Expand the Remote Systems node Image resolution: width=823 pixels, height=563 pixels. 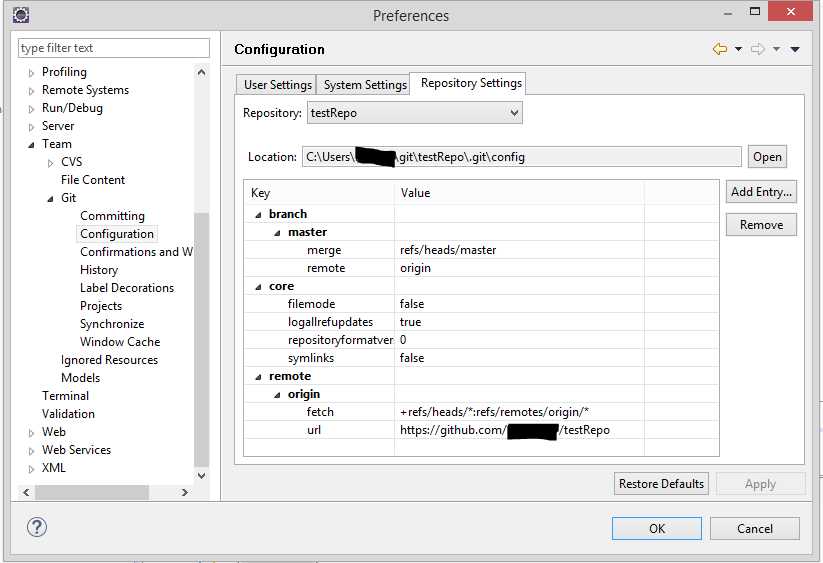pos(31,91)
